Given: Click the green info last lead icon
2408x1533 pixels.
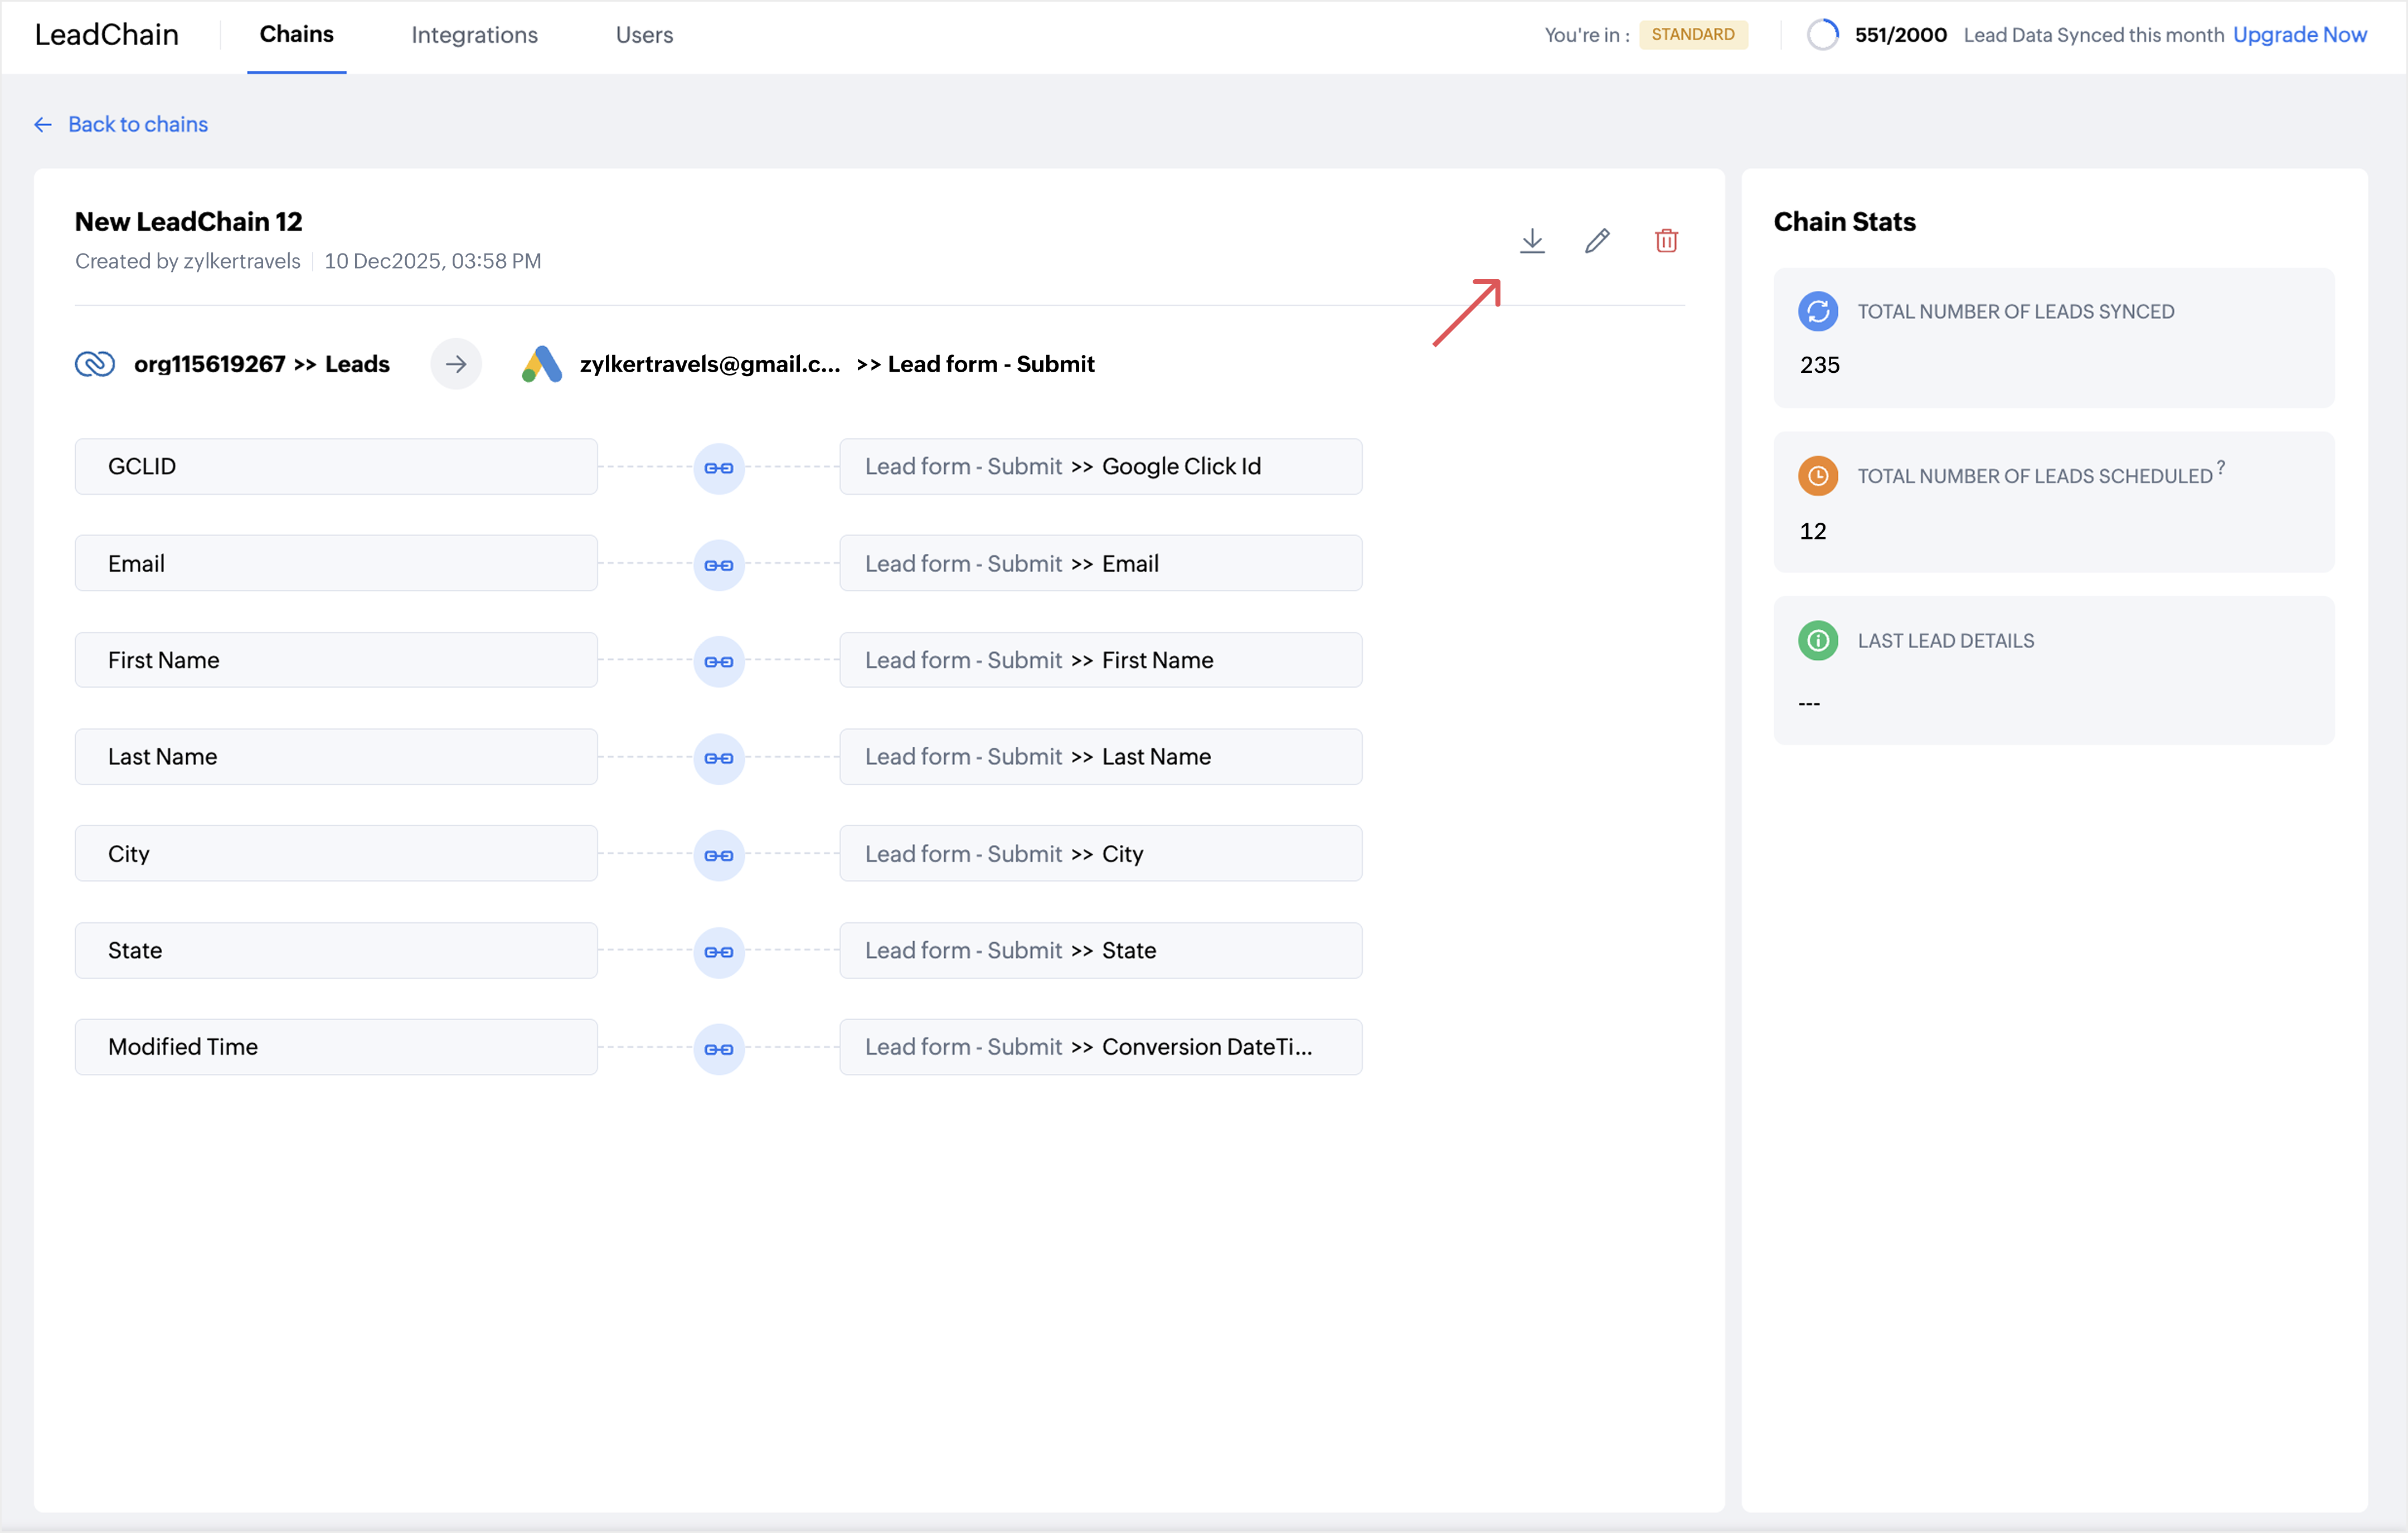Looking at the screenshot, I should click(x=1818, y=641).
